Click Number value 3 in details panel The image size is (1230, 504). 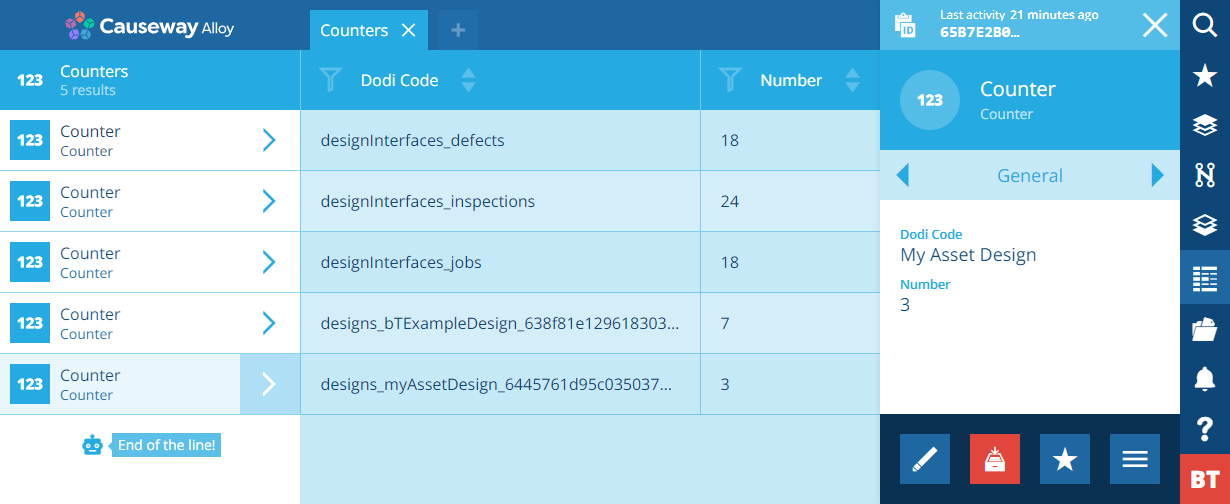coord(905,305)
